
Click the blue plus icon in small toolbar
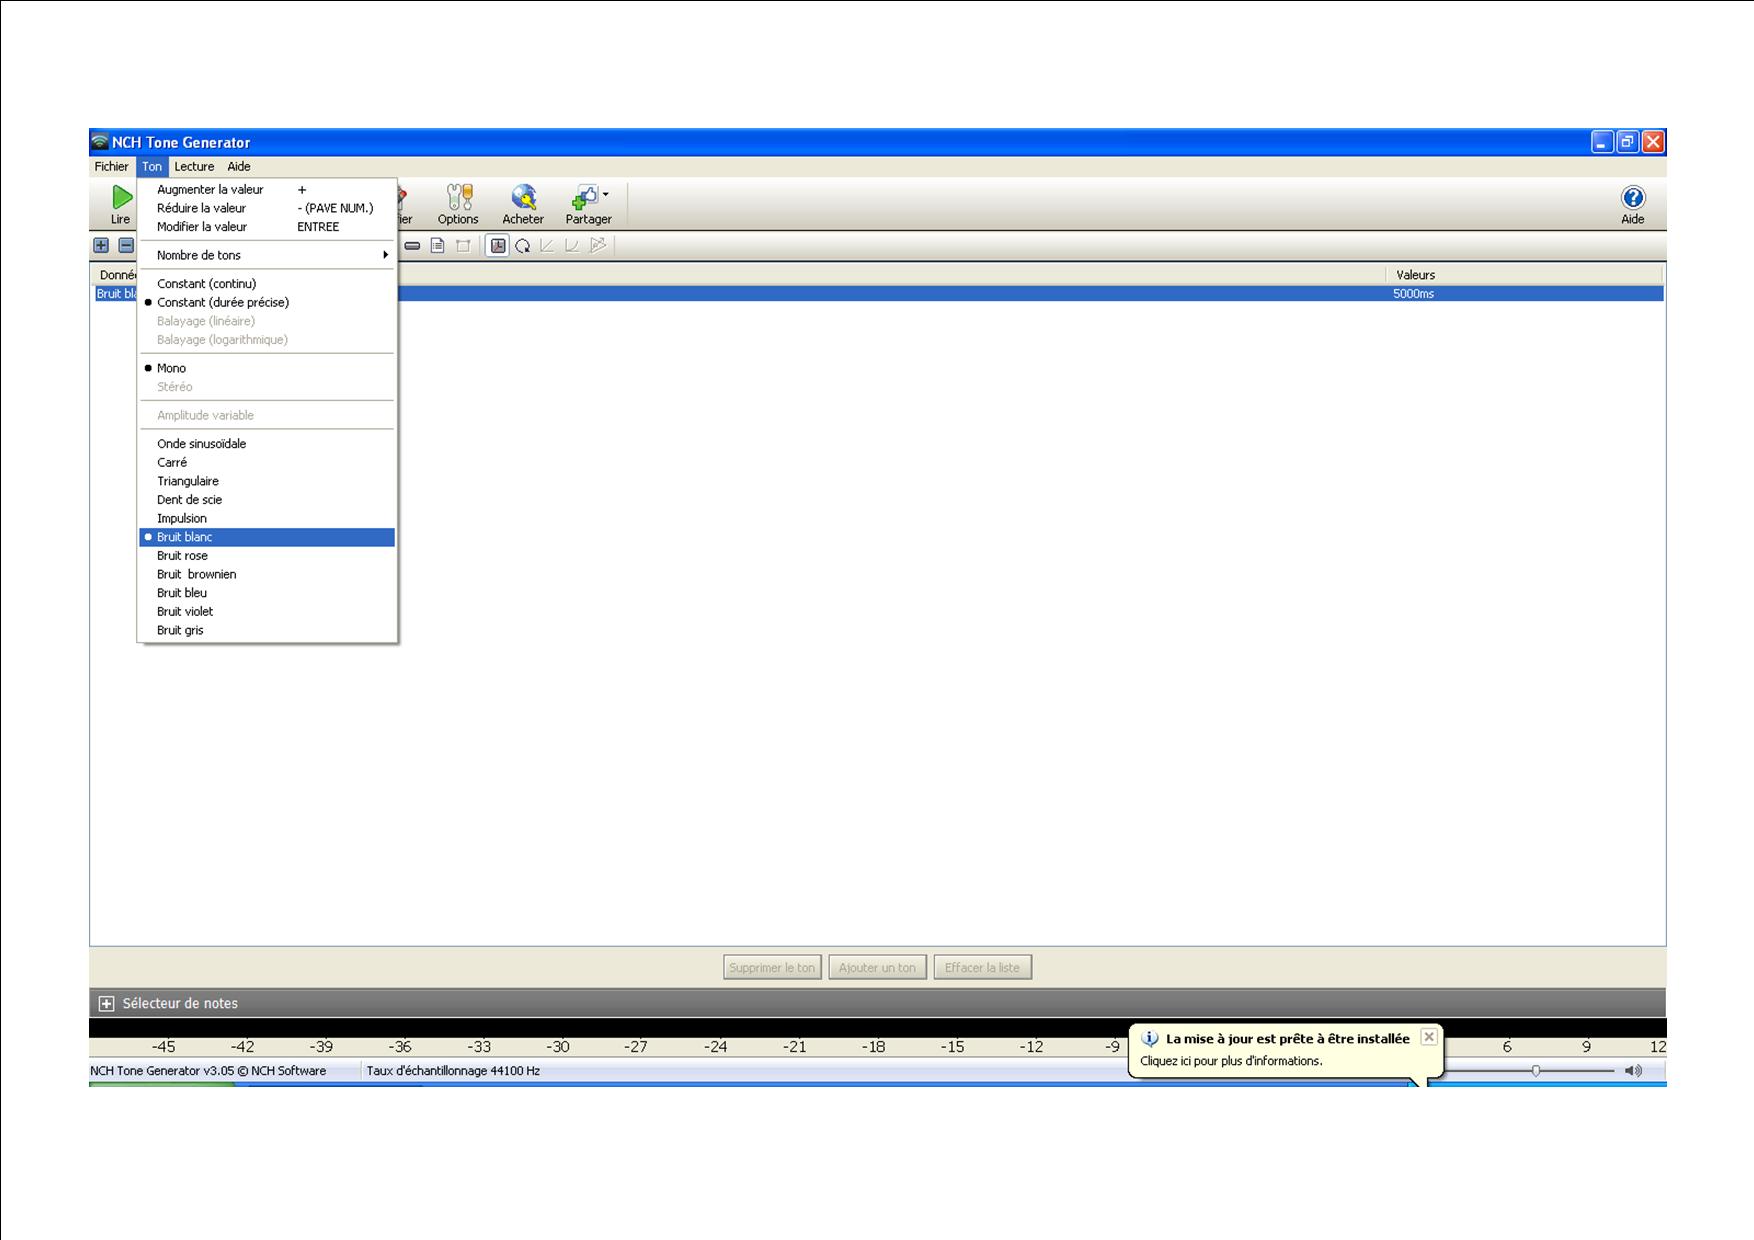101,245
